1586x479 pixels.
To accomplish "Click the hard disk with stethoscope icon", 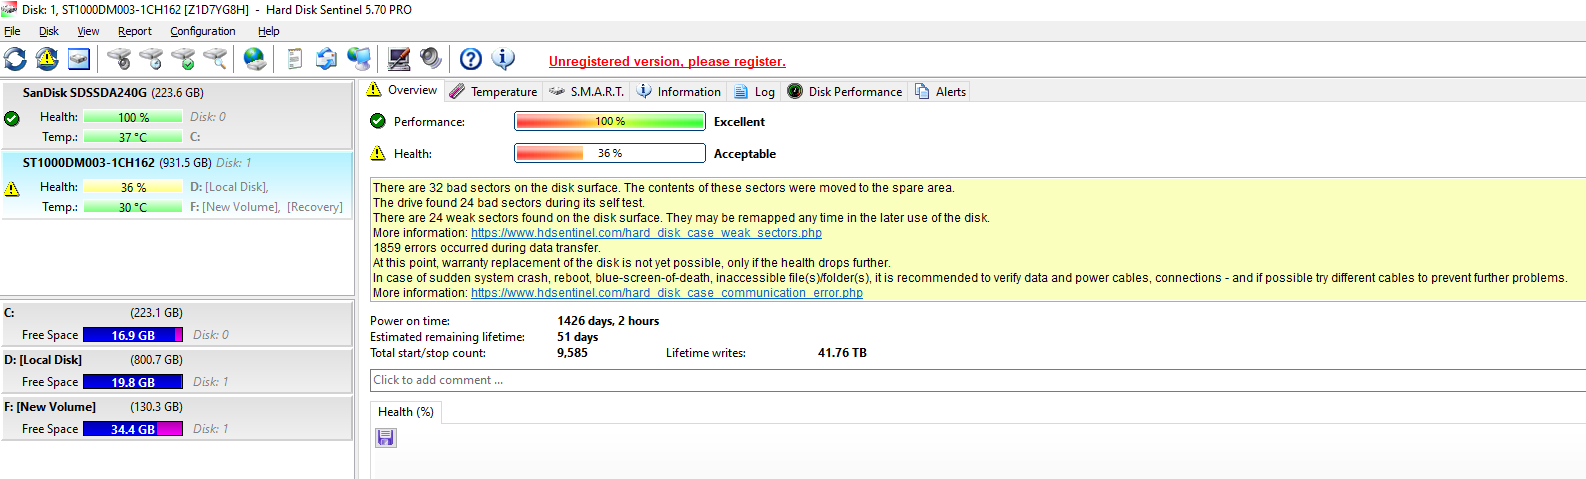I will click(119, 59).
